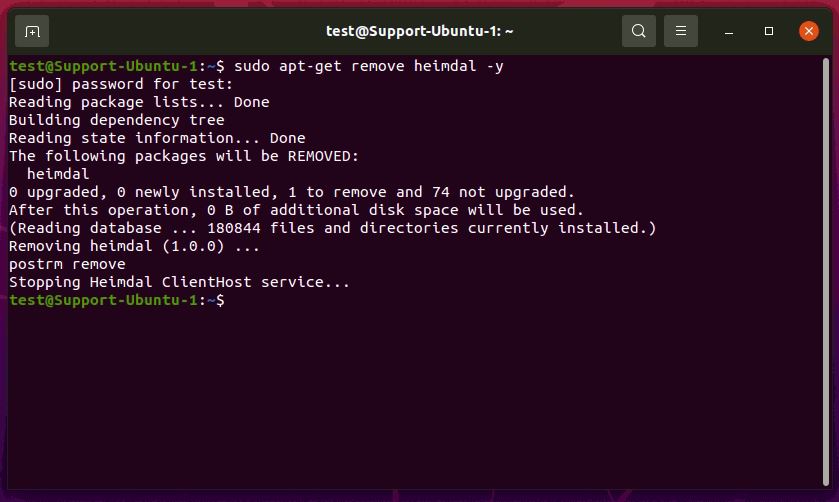Click the 'Building dependency tree' line

[117, 120]
